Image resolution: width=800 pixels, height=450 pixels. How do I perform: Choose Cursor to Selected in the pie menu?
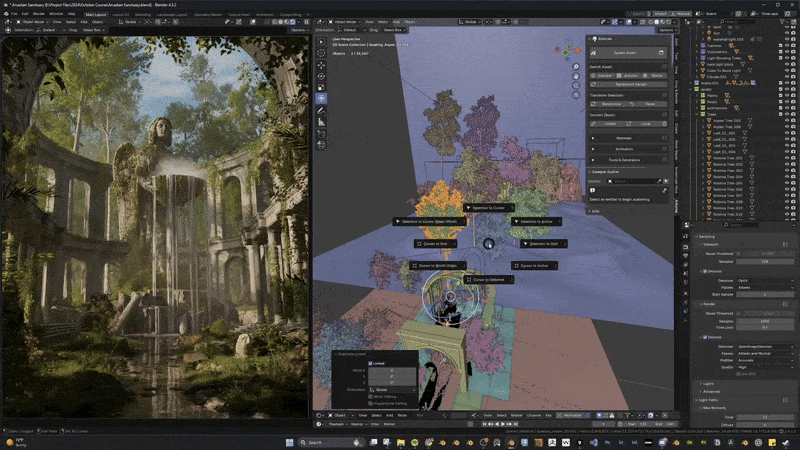point(489,280)
